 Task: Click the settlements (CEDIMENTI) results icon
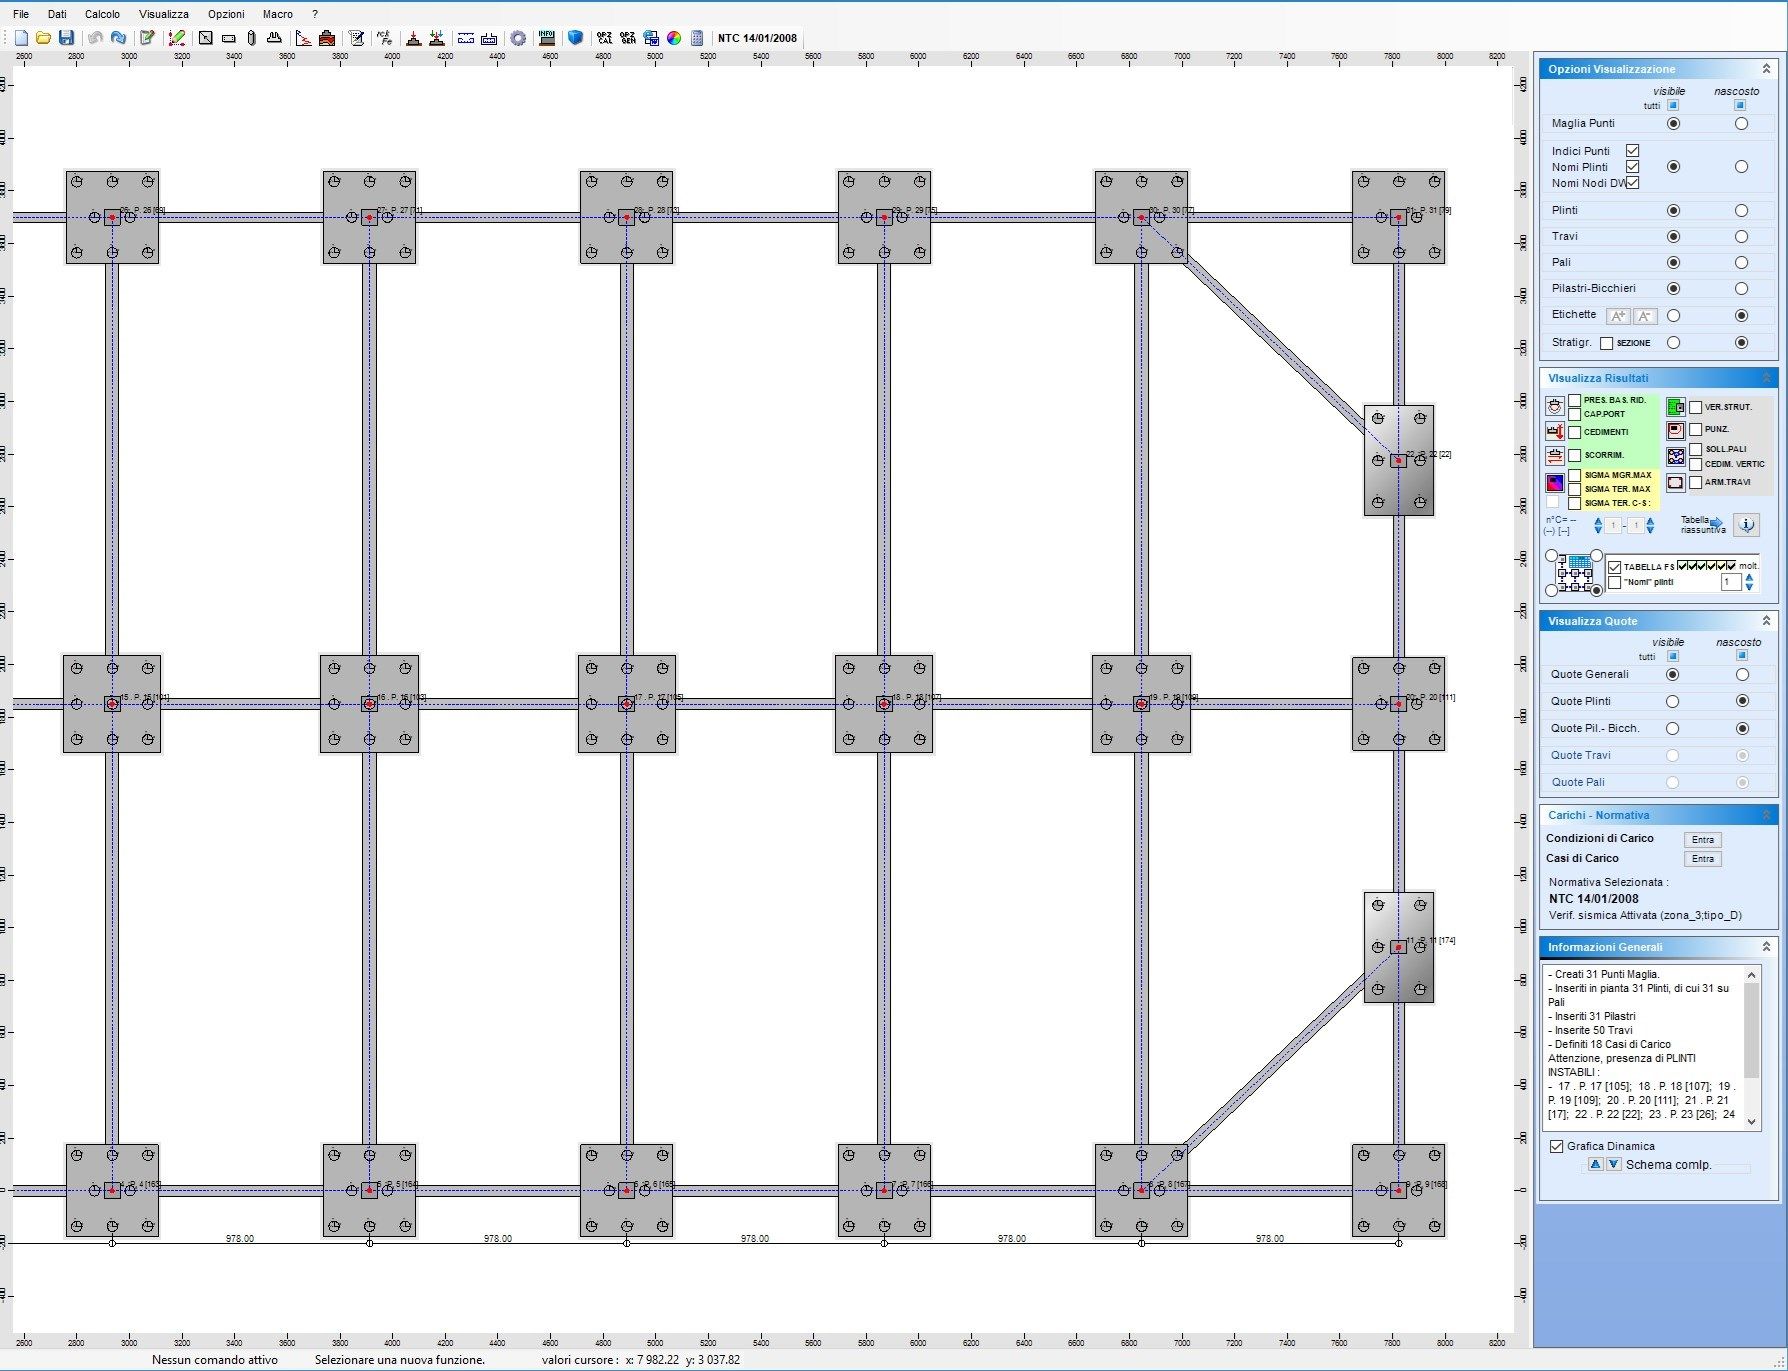point(1554,432)
